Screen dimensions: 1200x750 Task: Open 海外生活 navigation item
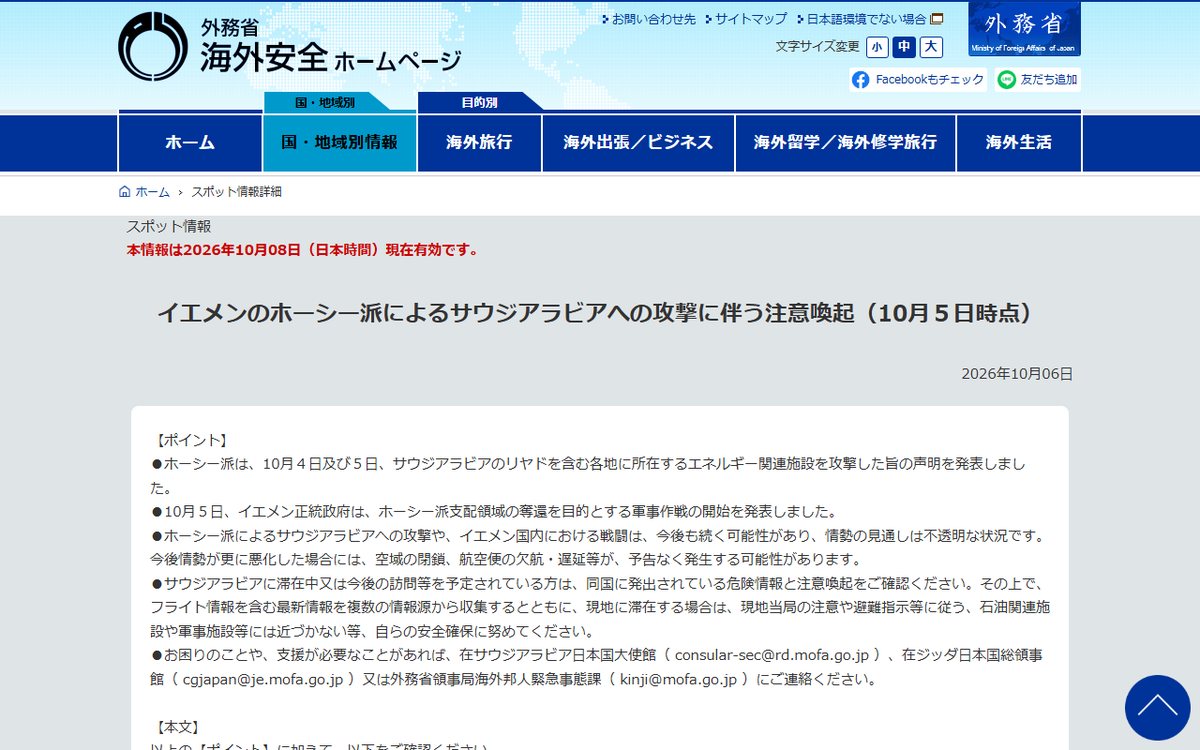[1019, 142]
